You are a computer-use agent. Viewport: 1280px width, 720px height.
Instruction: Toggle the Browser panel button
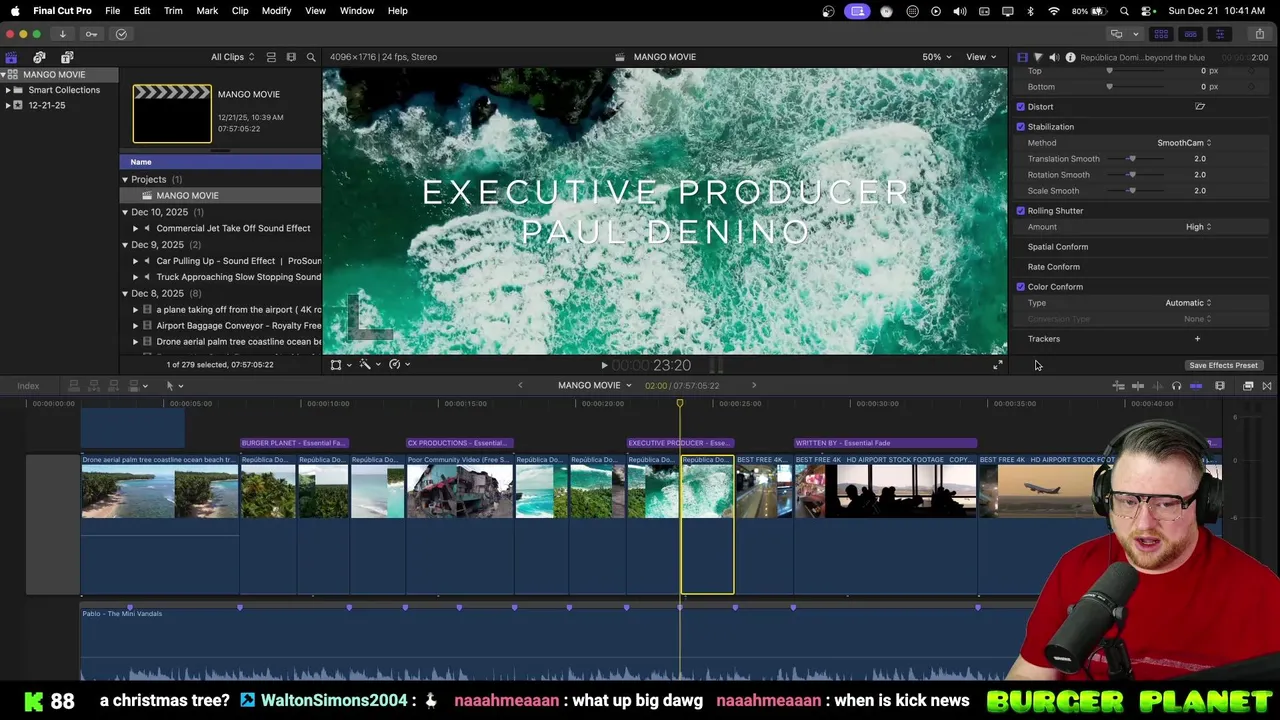[x=1161, y=34]
